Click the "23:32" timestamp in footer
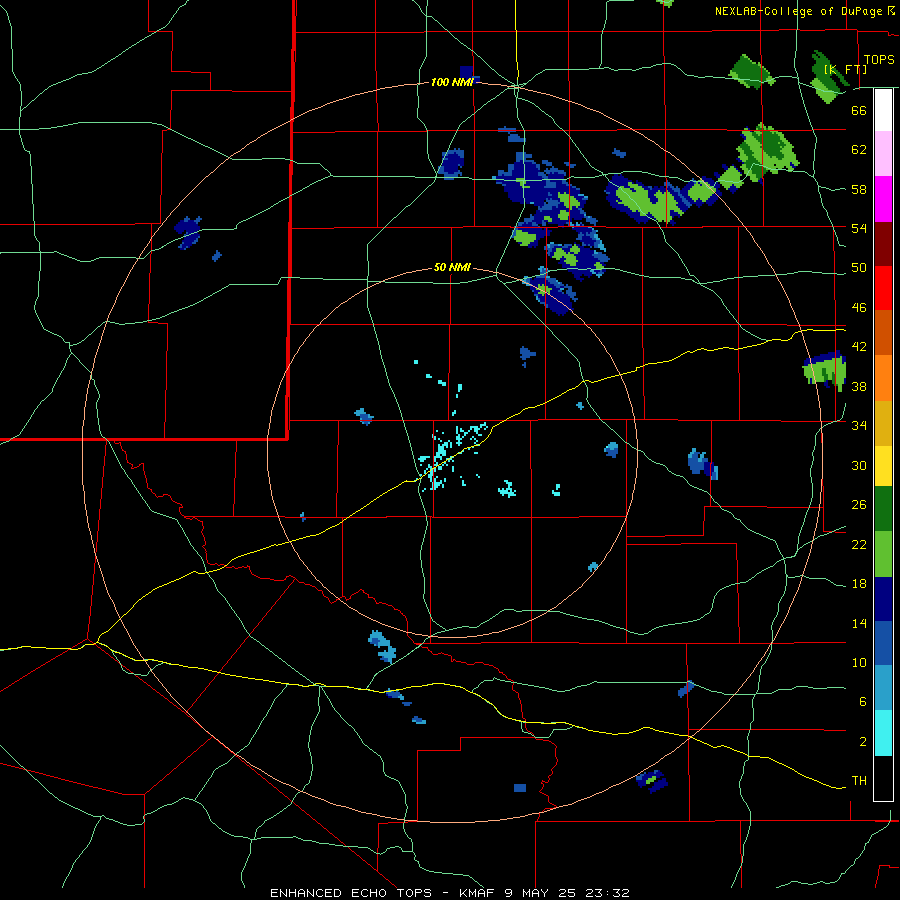Image resolution: width=900 pixels, height=900 pixels. [608, 893]
